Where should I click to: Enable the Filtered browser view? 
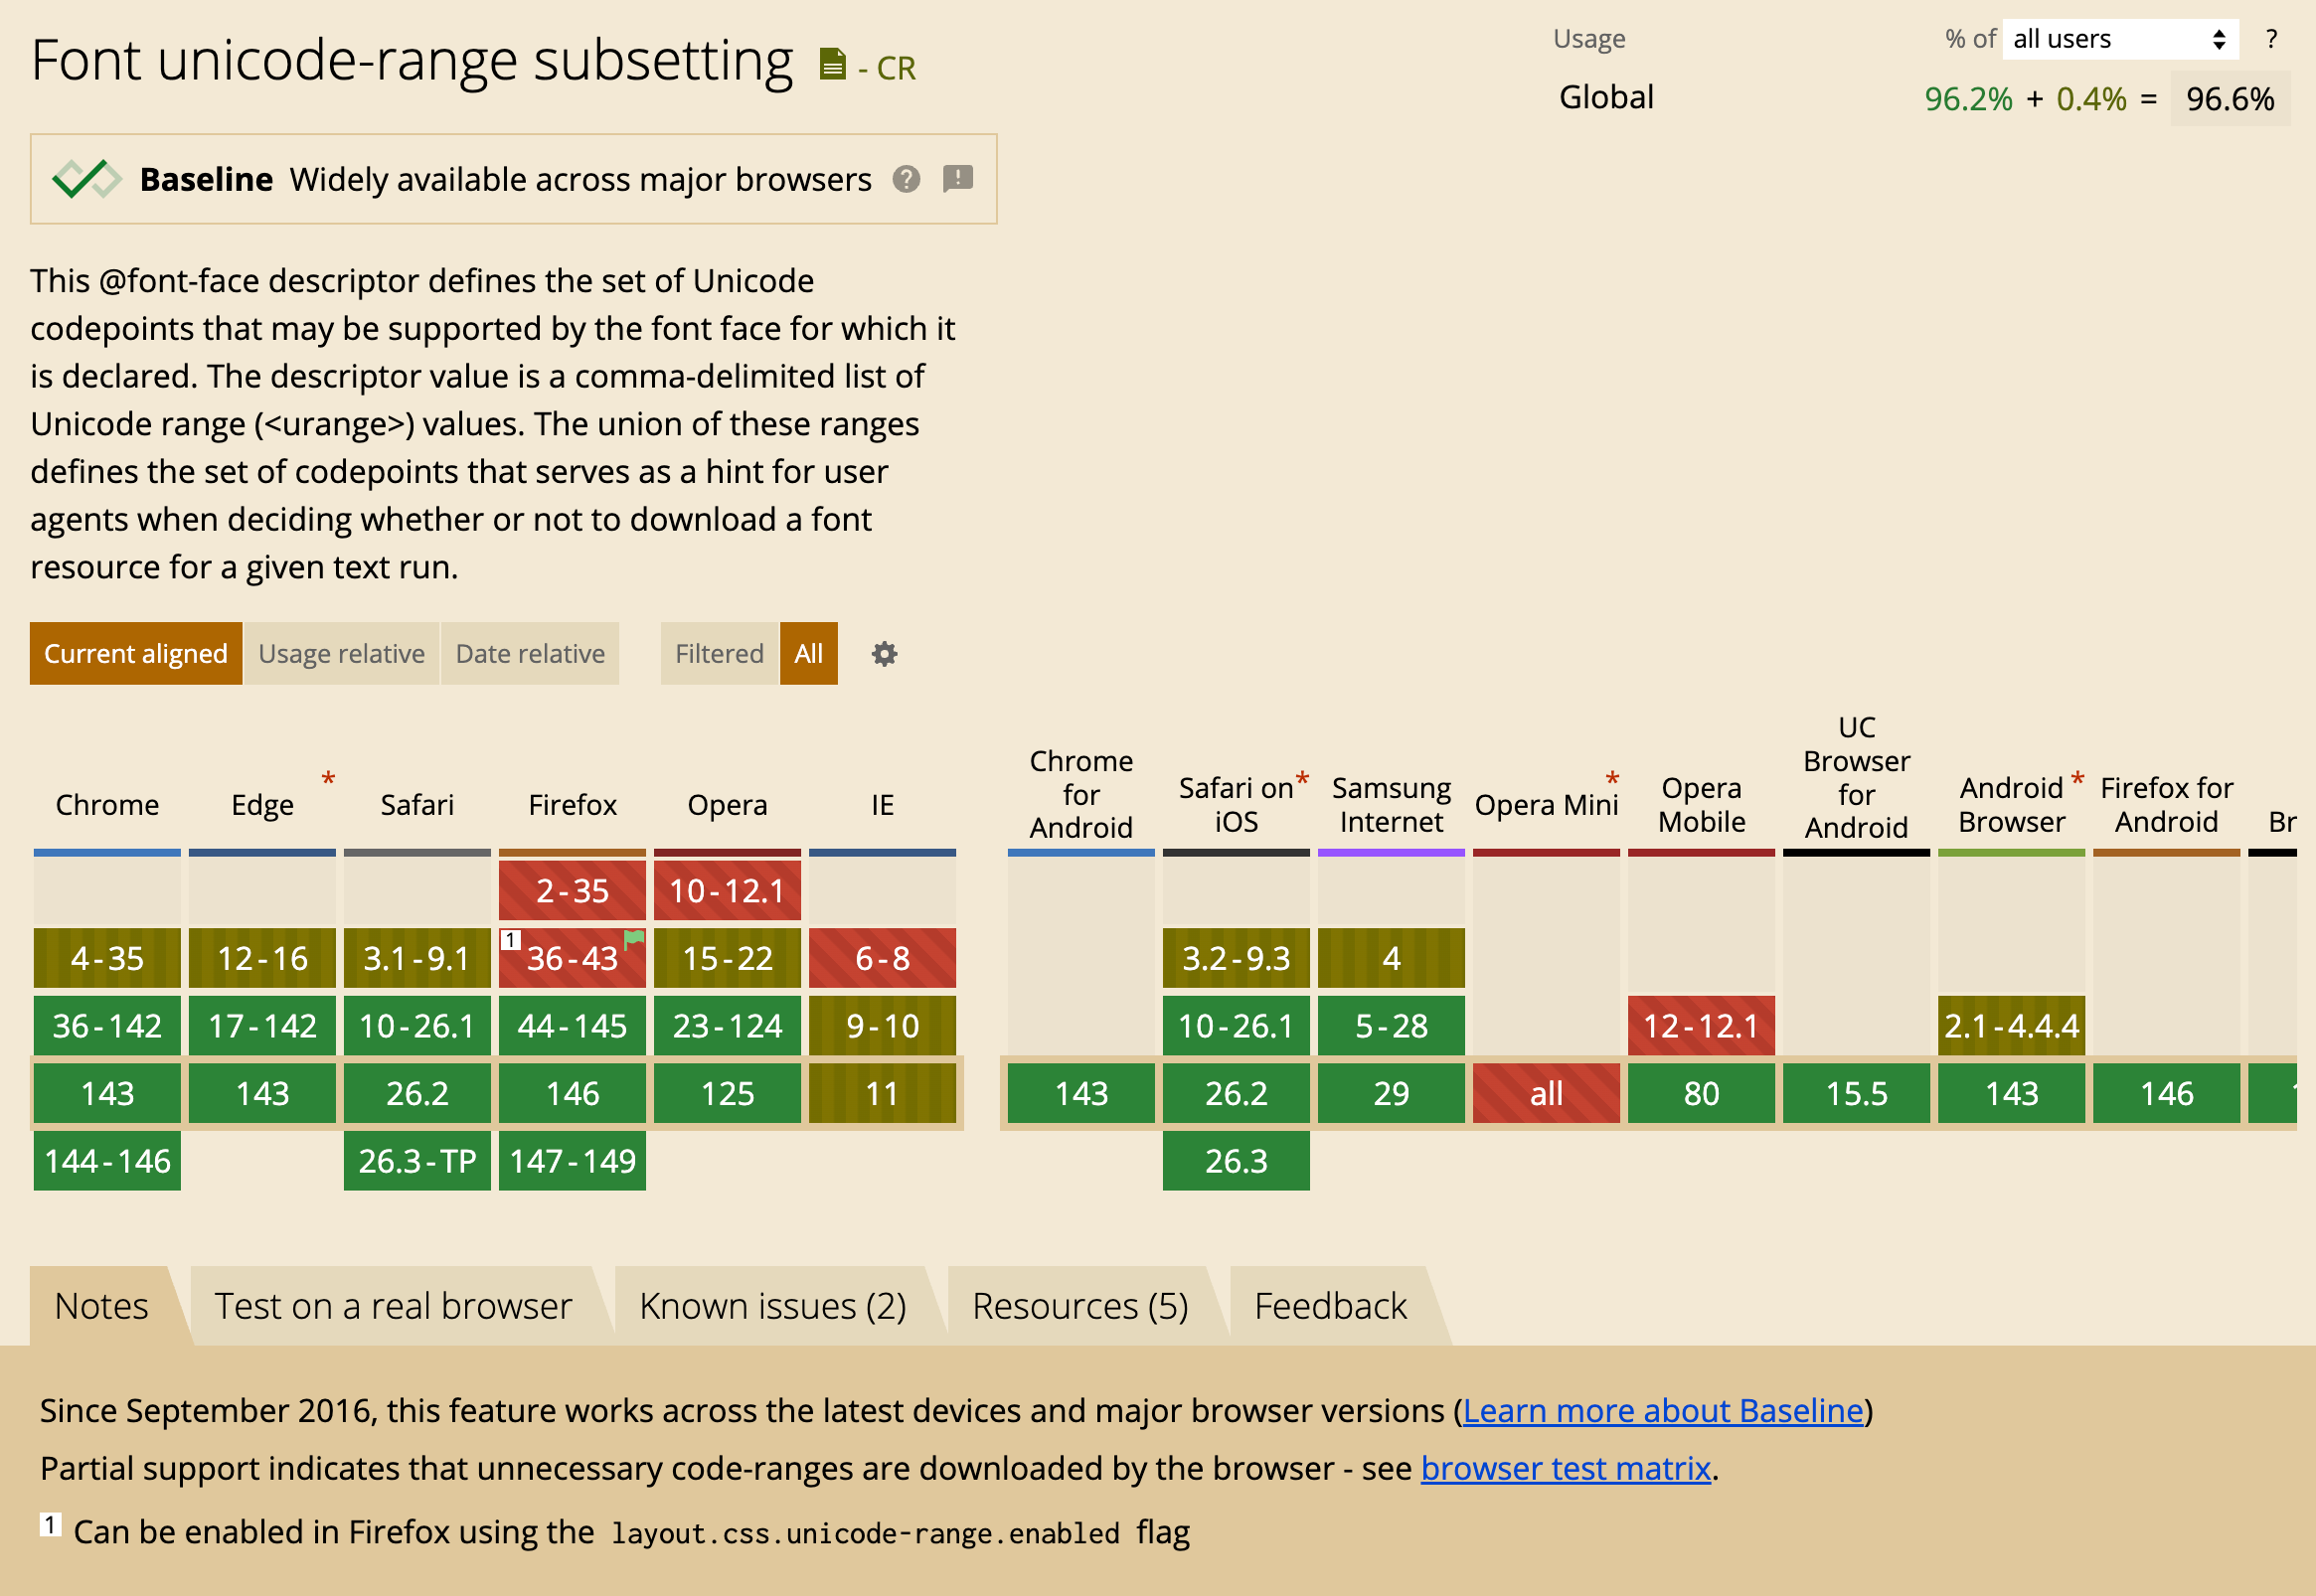coord(719,654)
